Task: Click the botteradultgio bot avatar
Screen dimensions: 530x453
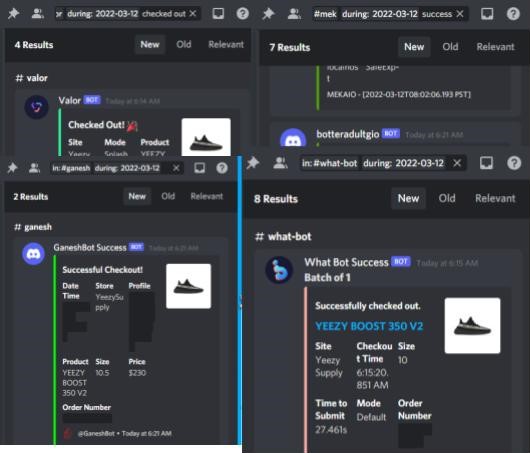Action: [293, 137]
